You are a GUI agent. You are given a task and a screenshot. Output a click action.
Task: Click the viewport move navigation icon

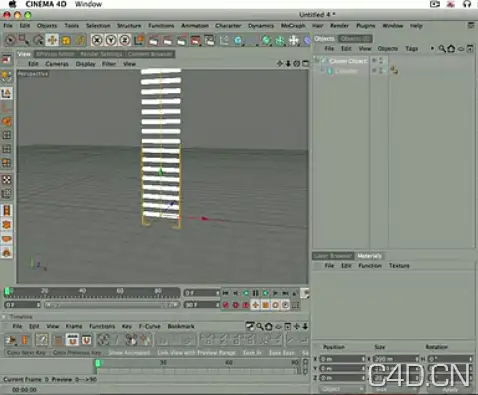coord(280,63)
